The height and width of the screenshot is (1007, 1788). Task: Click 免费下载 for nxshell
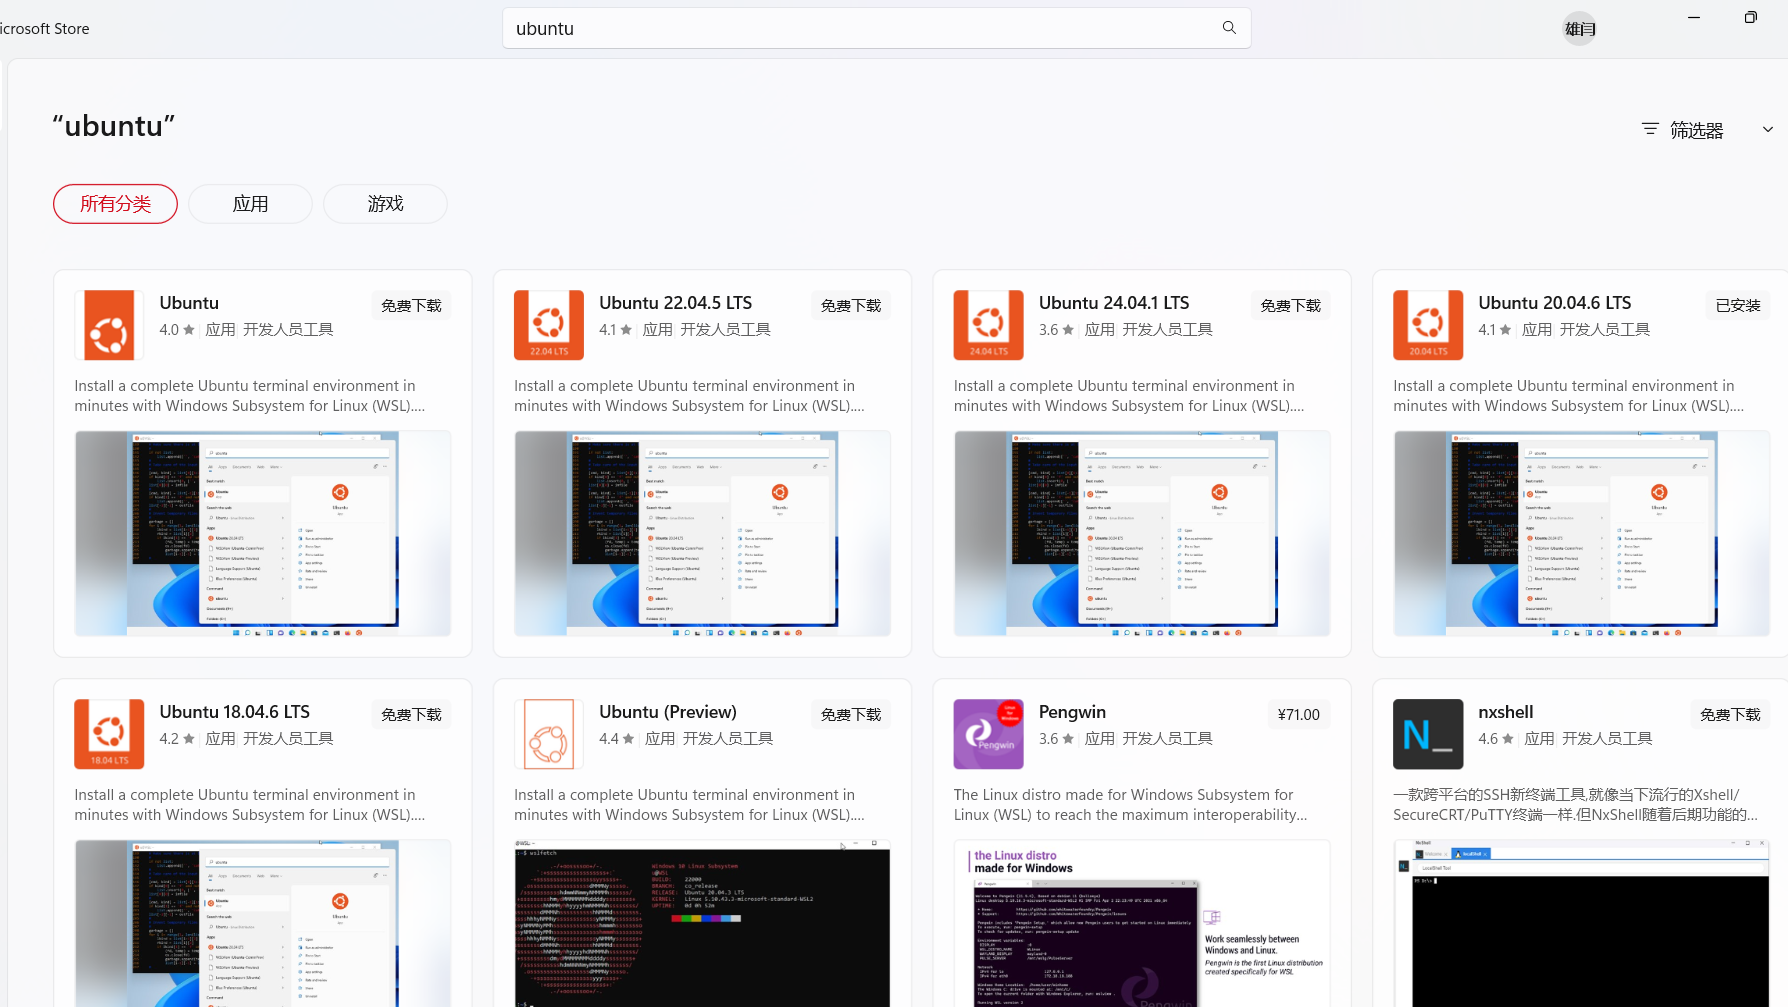[1730, 715]
